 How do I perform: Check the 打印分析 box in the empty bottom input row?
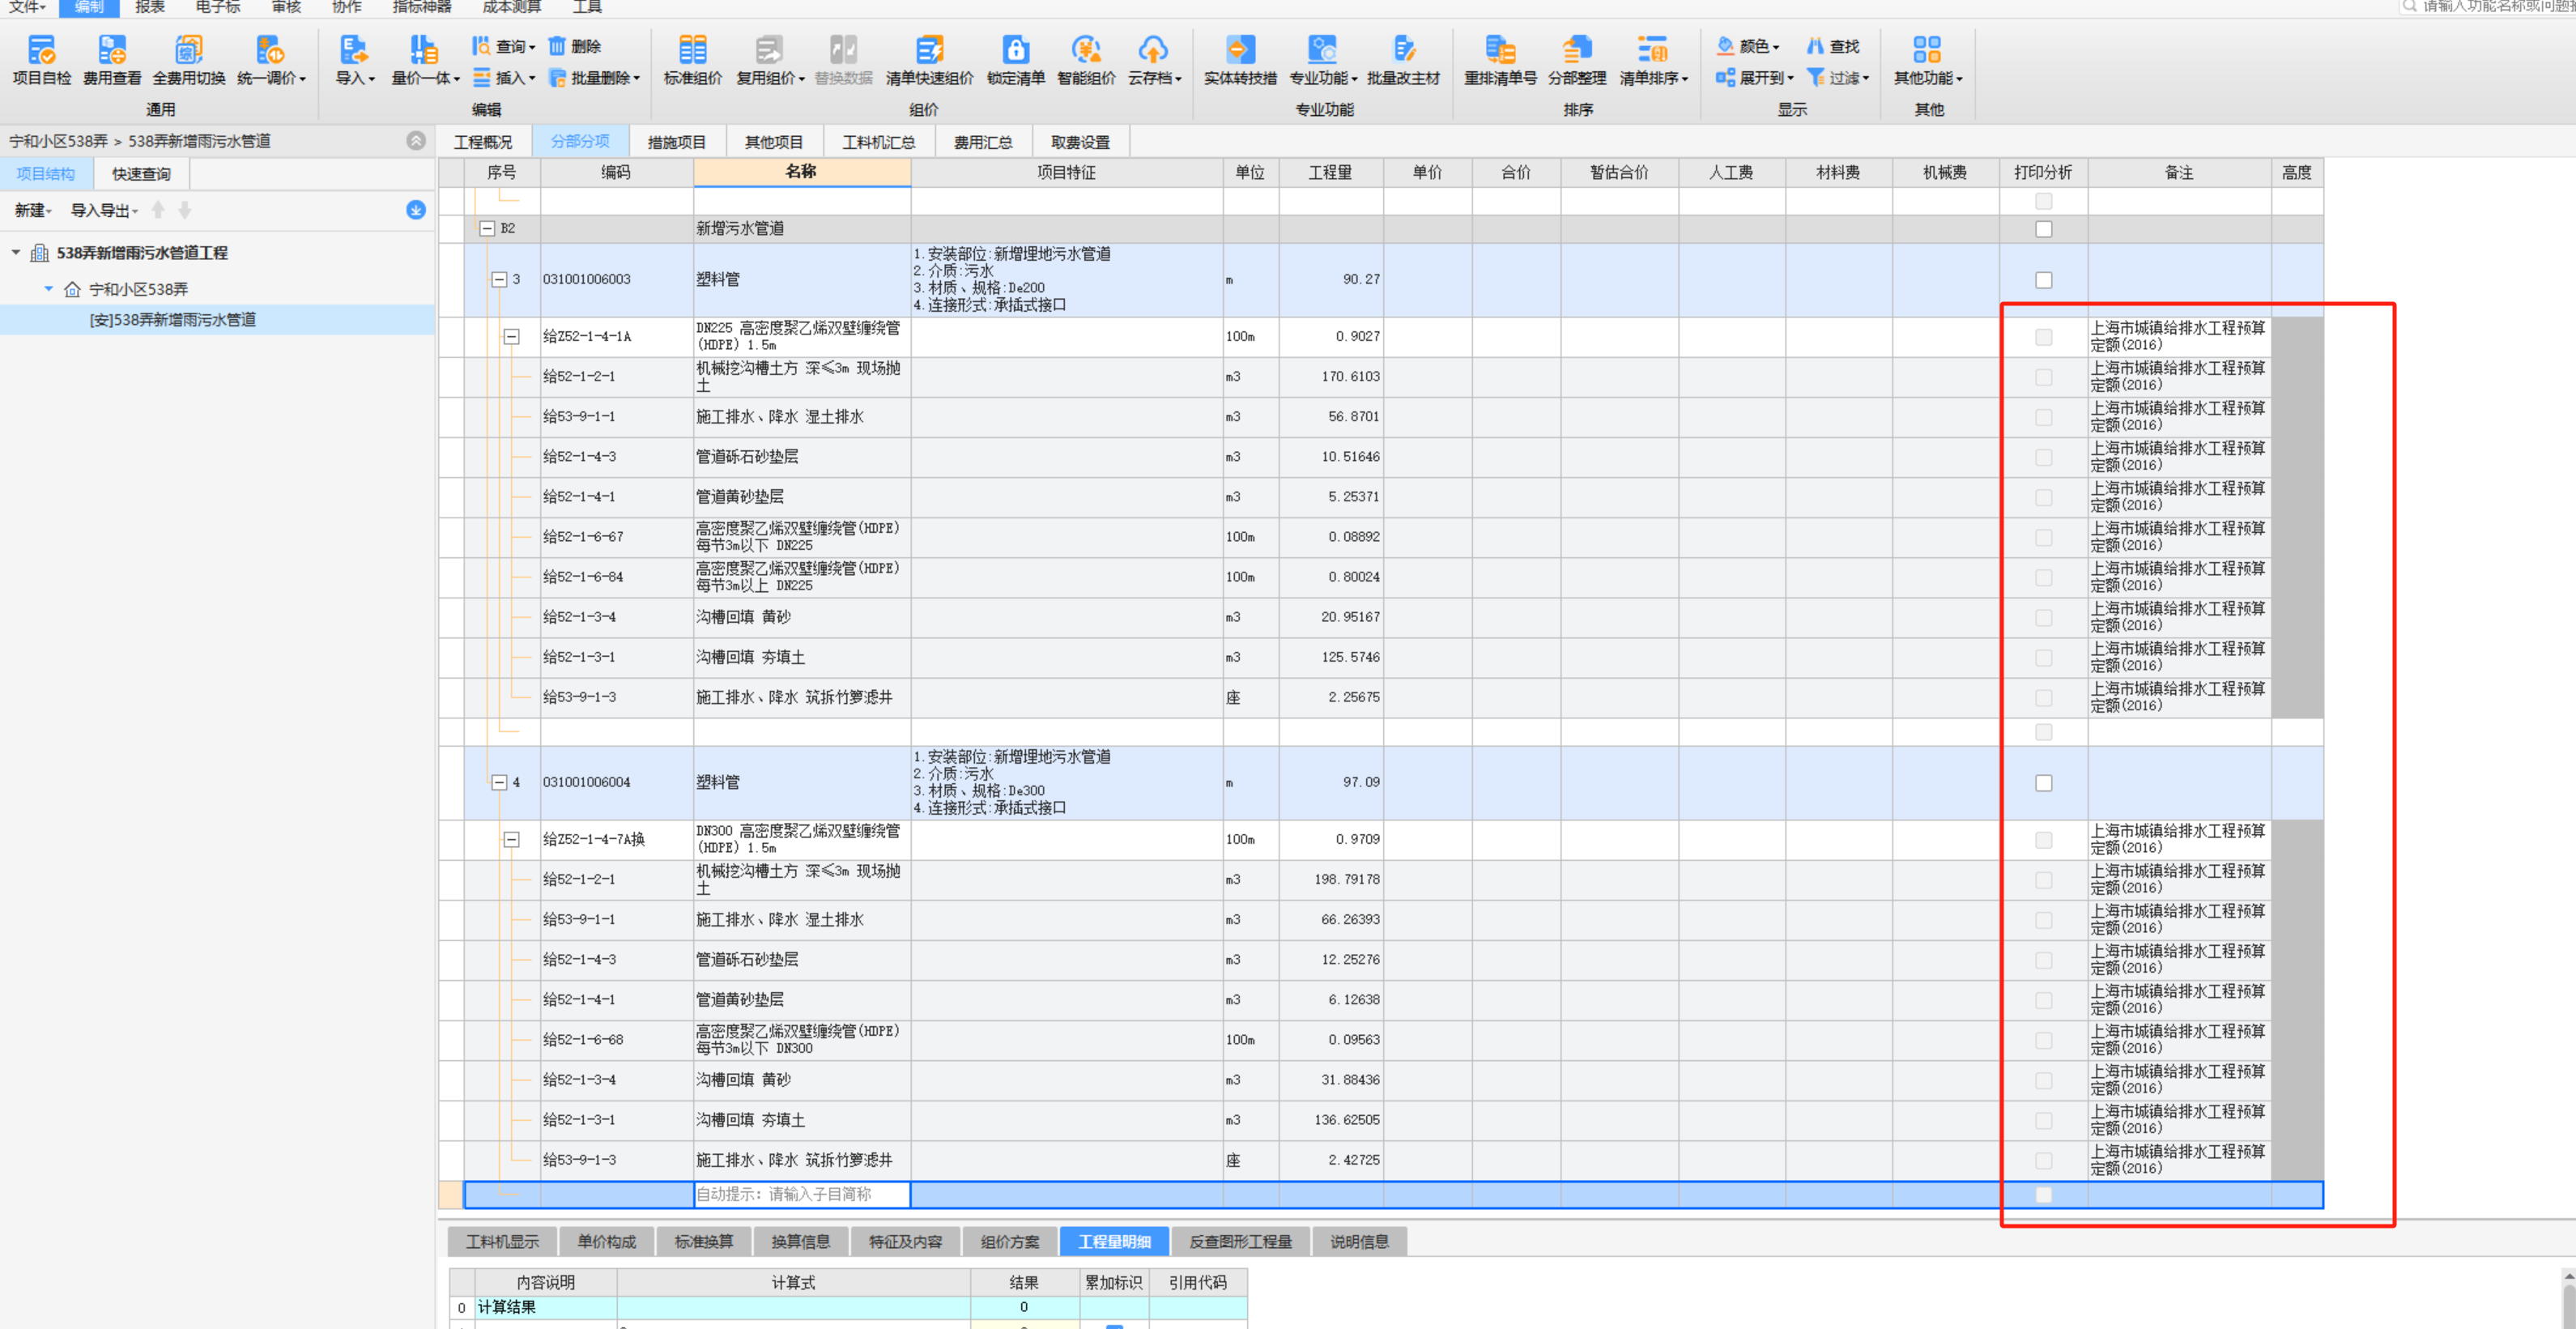point(2043,1195)
